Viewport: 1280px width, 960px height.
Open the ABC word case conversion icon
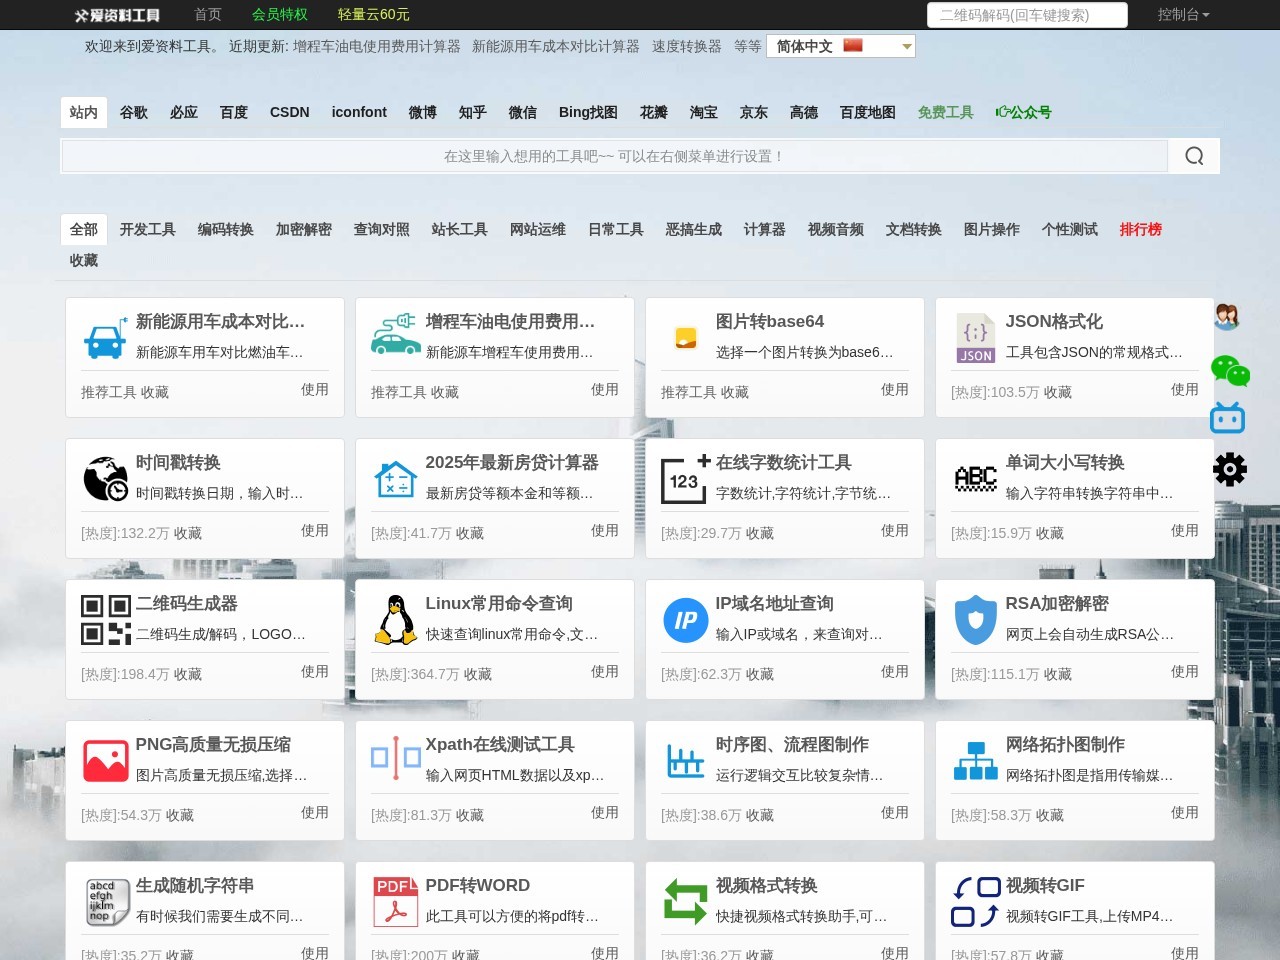[x=976, y=479]
